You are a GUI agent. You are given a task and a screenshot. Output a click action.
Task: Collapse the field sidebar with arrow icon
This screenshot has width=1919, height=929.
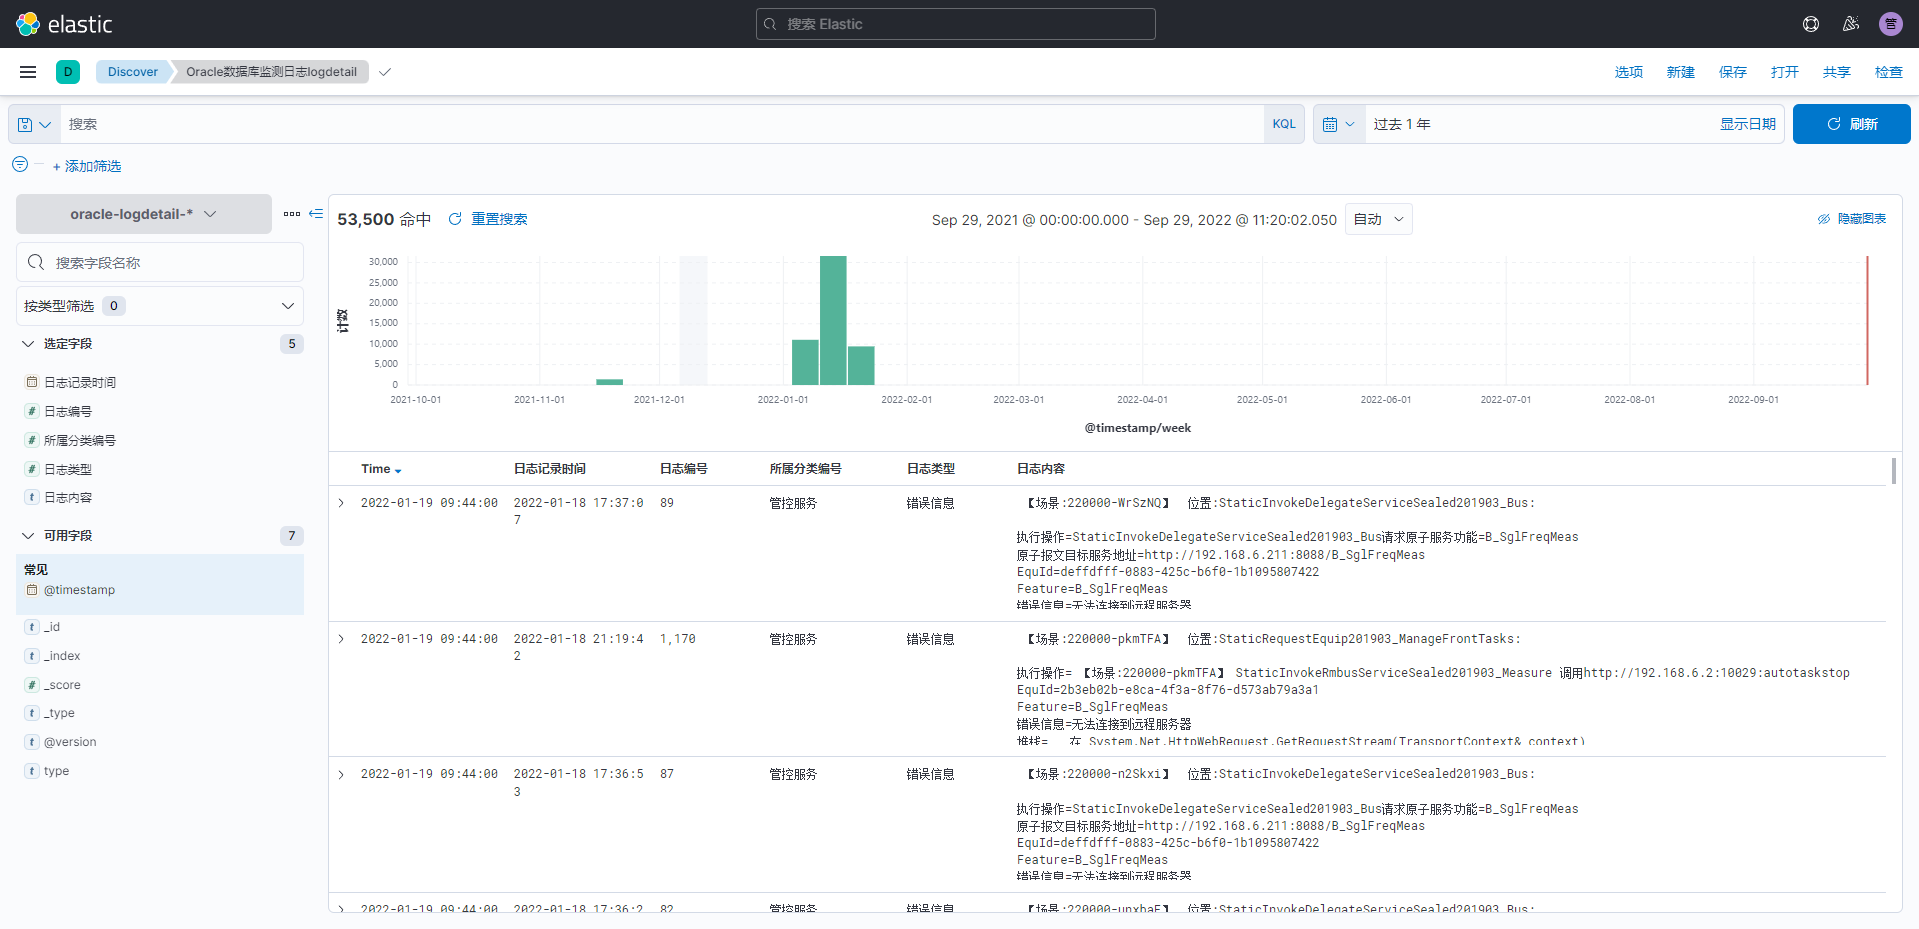(316, 214)
